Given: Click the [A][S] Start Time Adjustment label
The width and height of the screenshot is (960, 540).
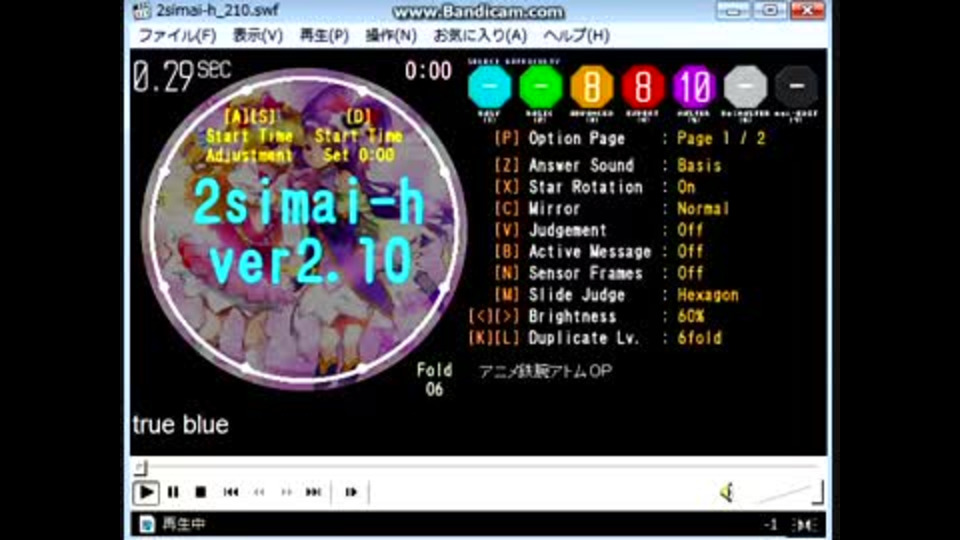Looking at the screenshot, I should pos(249,136).
